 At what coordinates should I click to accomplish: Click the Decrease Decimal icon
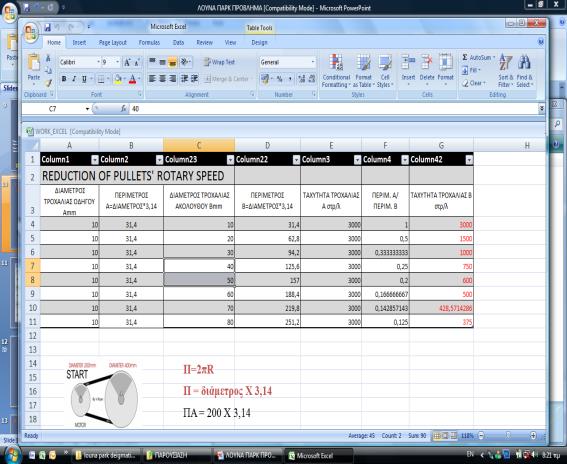click(x=312, y=79)
